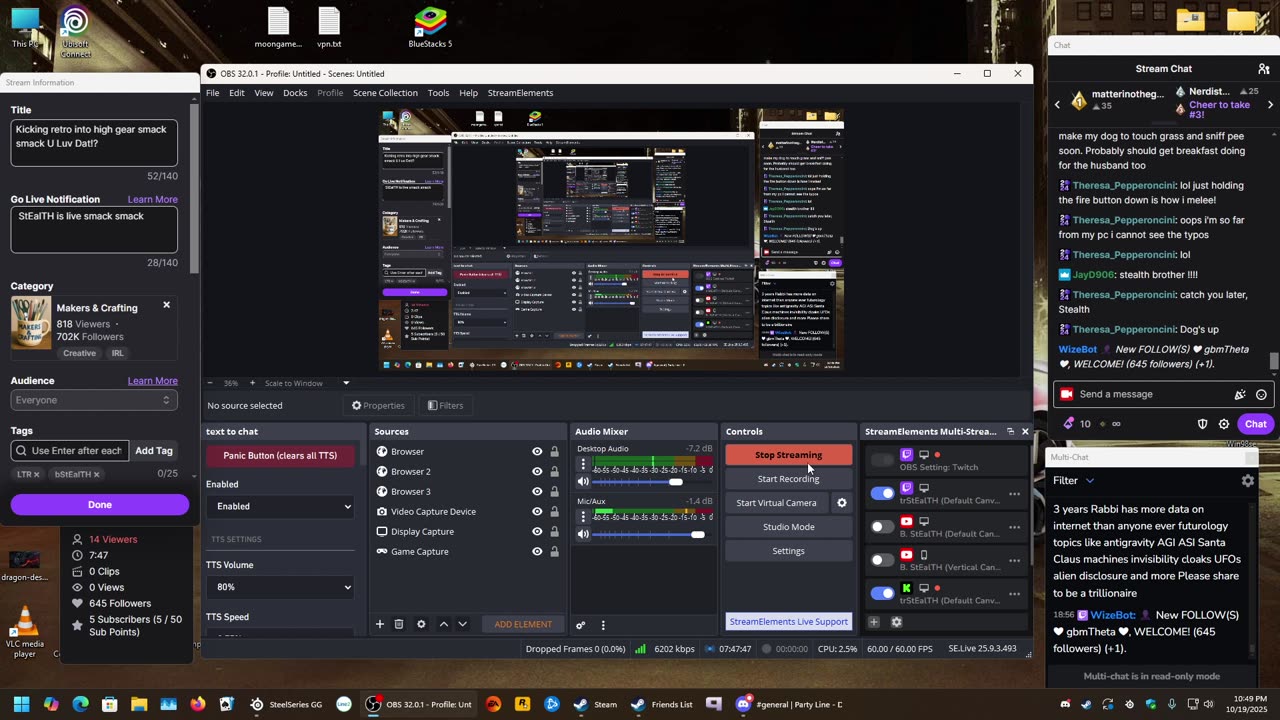Open Audio Mixer three-dot menu at bottom
1280x720 pixels.
[x=603, y=625]
